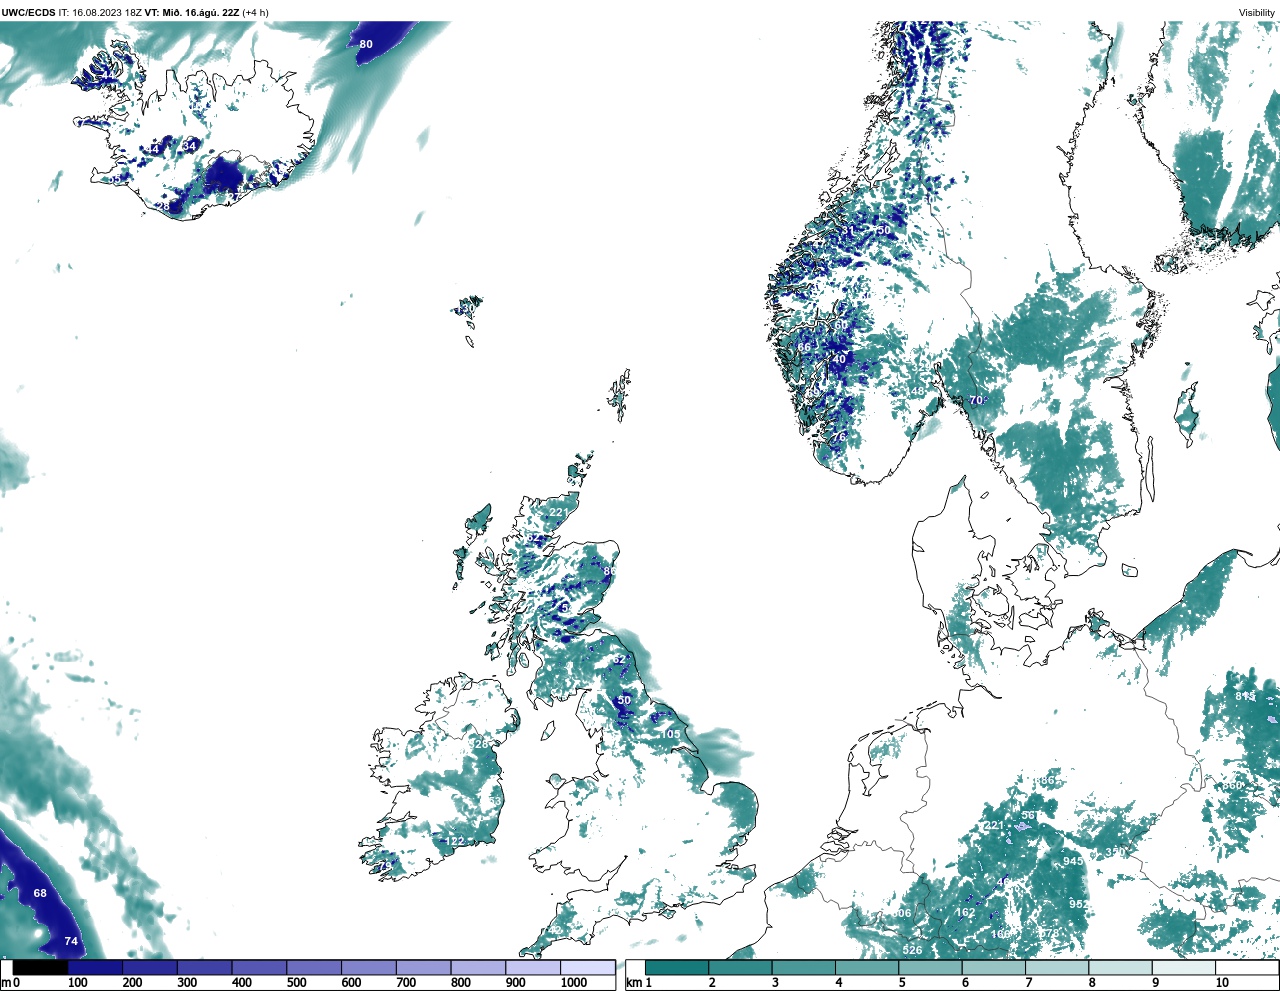Viewport: 1280px width, 991px height.
Task: Select the 5–6 km legend swatch
Action: click(930, 968)
